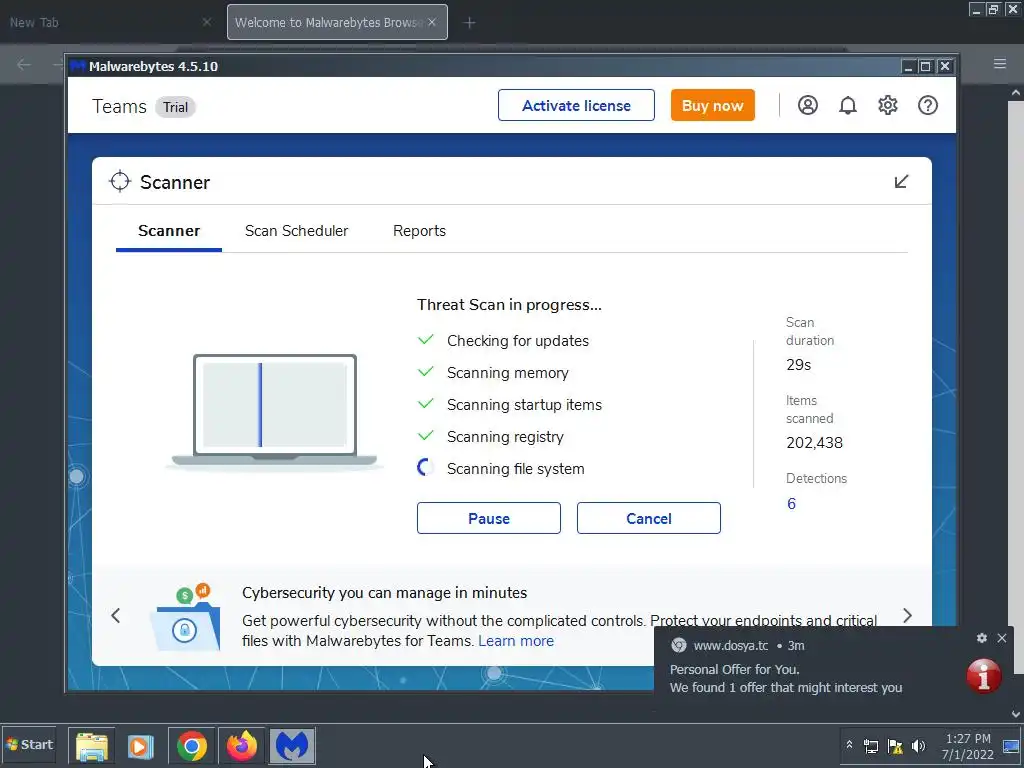
Task: Dismiss the www.dosya.tc notification popup
Action: [1002, 637]
